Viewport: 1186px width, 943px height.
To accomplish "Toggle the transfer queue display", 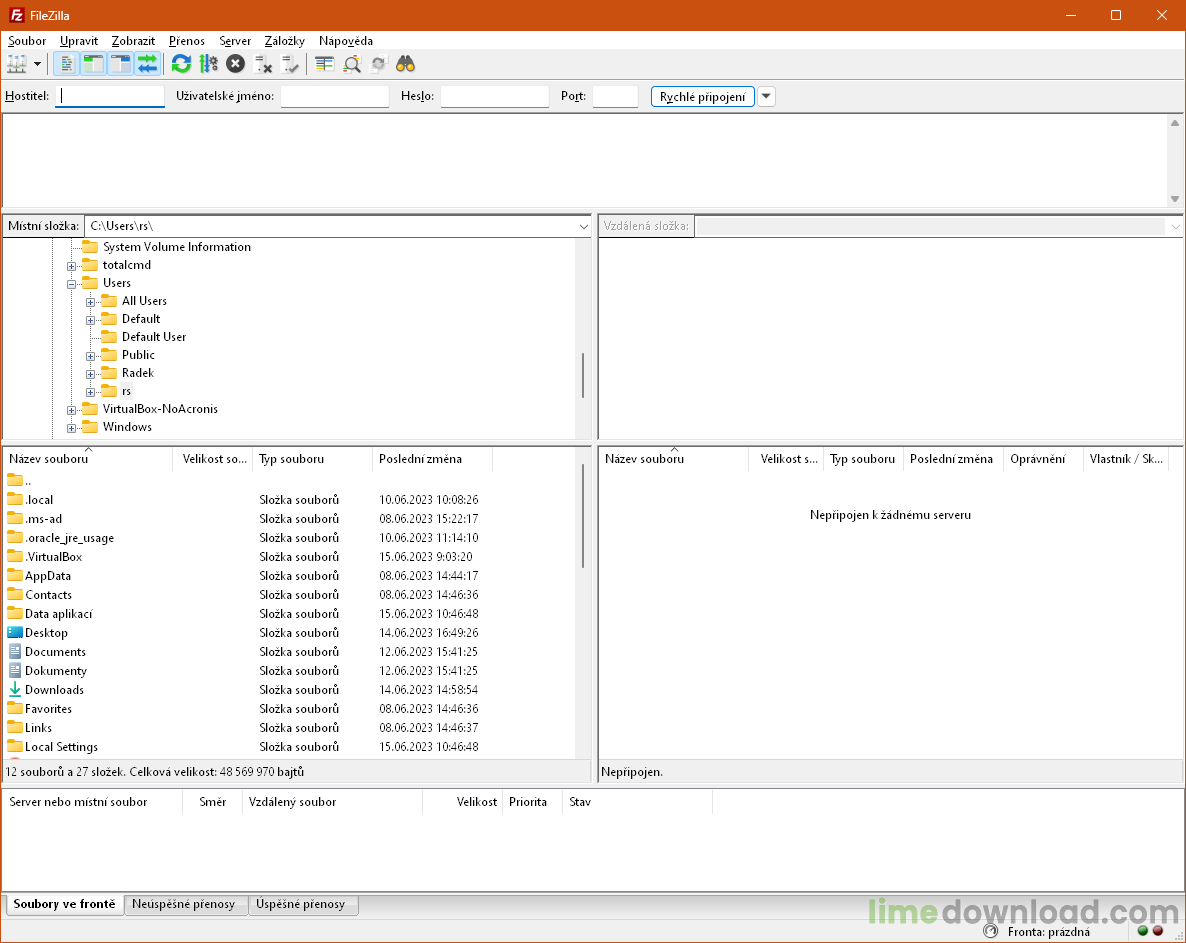I will point(148,63).
